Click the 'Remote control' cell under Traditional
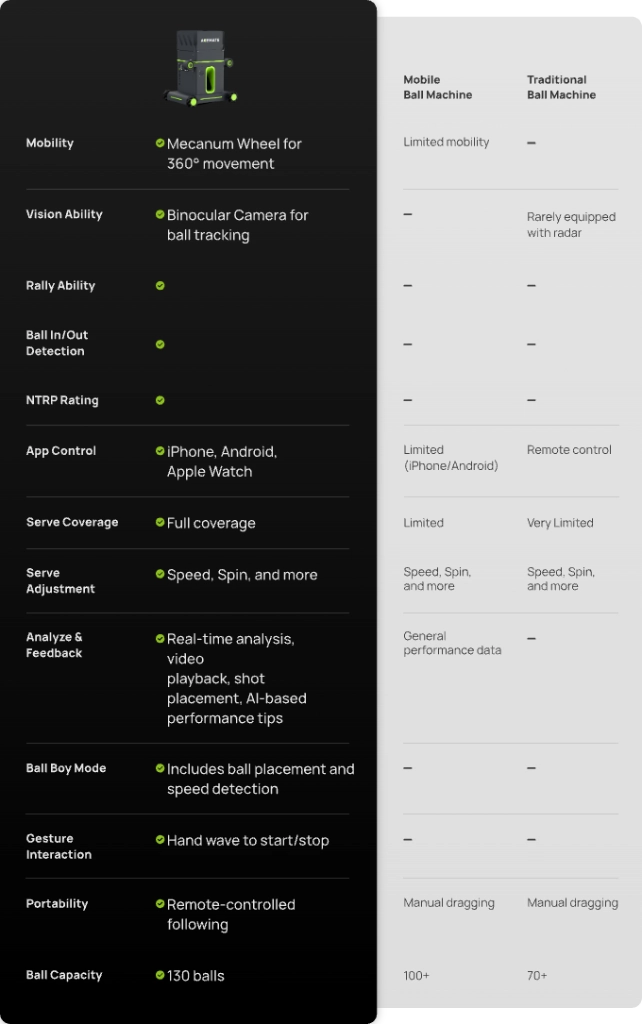Screen dimensions: 642x1024 point(570,450)
